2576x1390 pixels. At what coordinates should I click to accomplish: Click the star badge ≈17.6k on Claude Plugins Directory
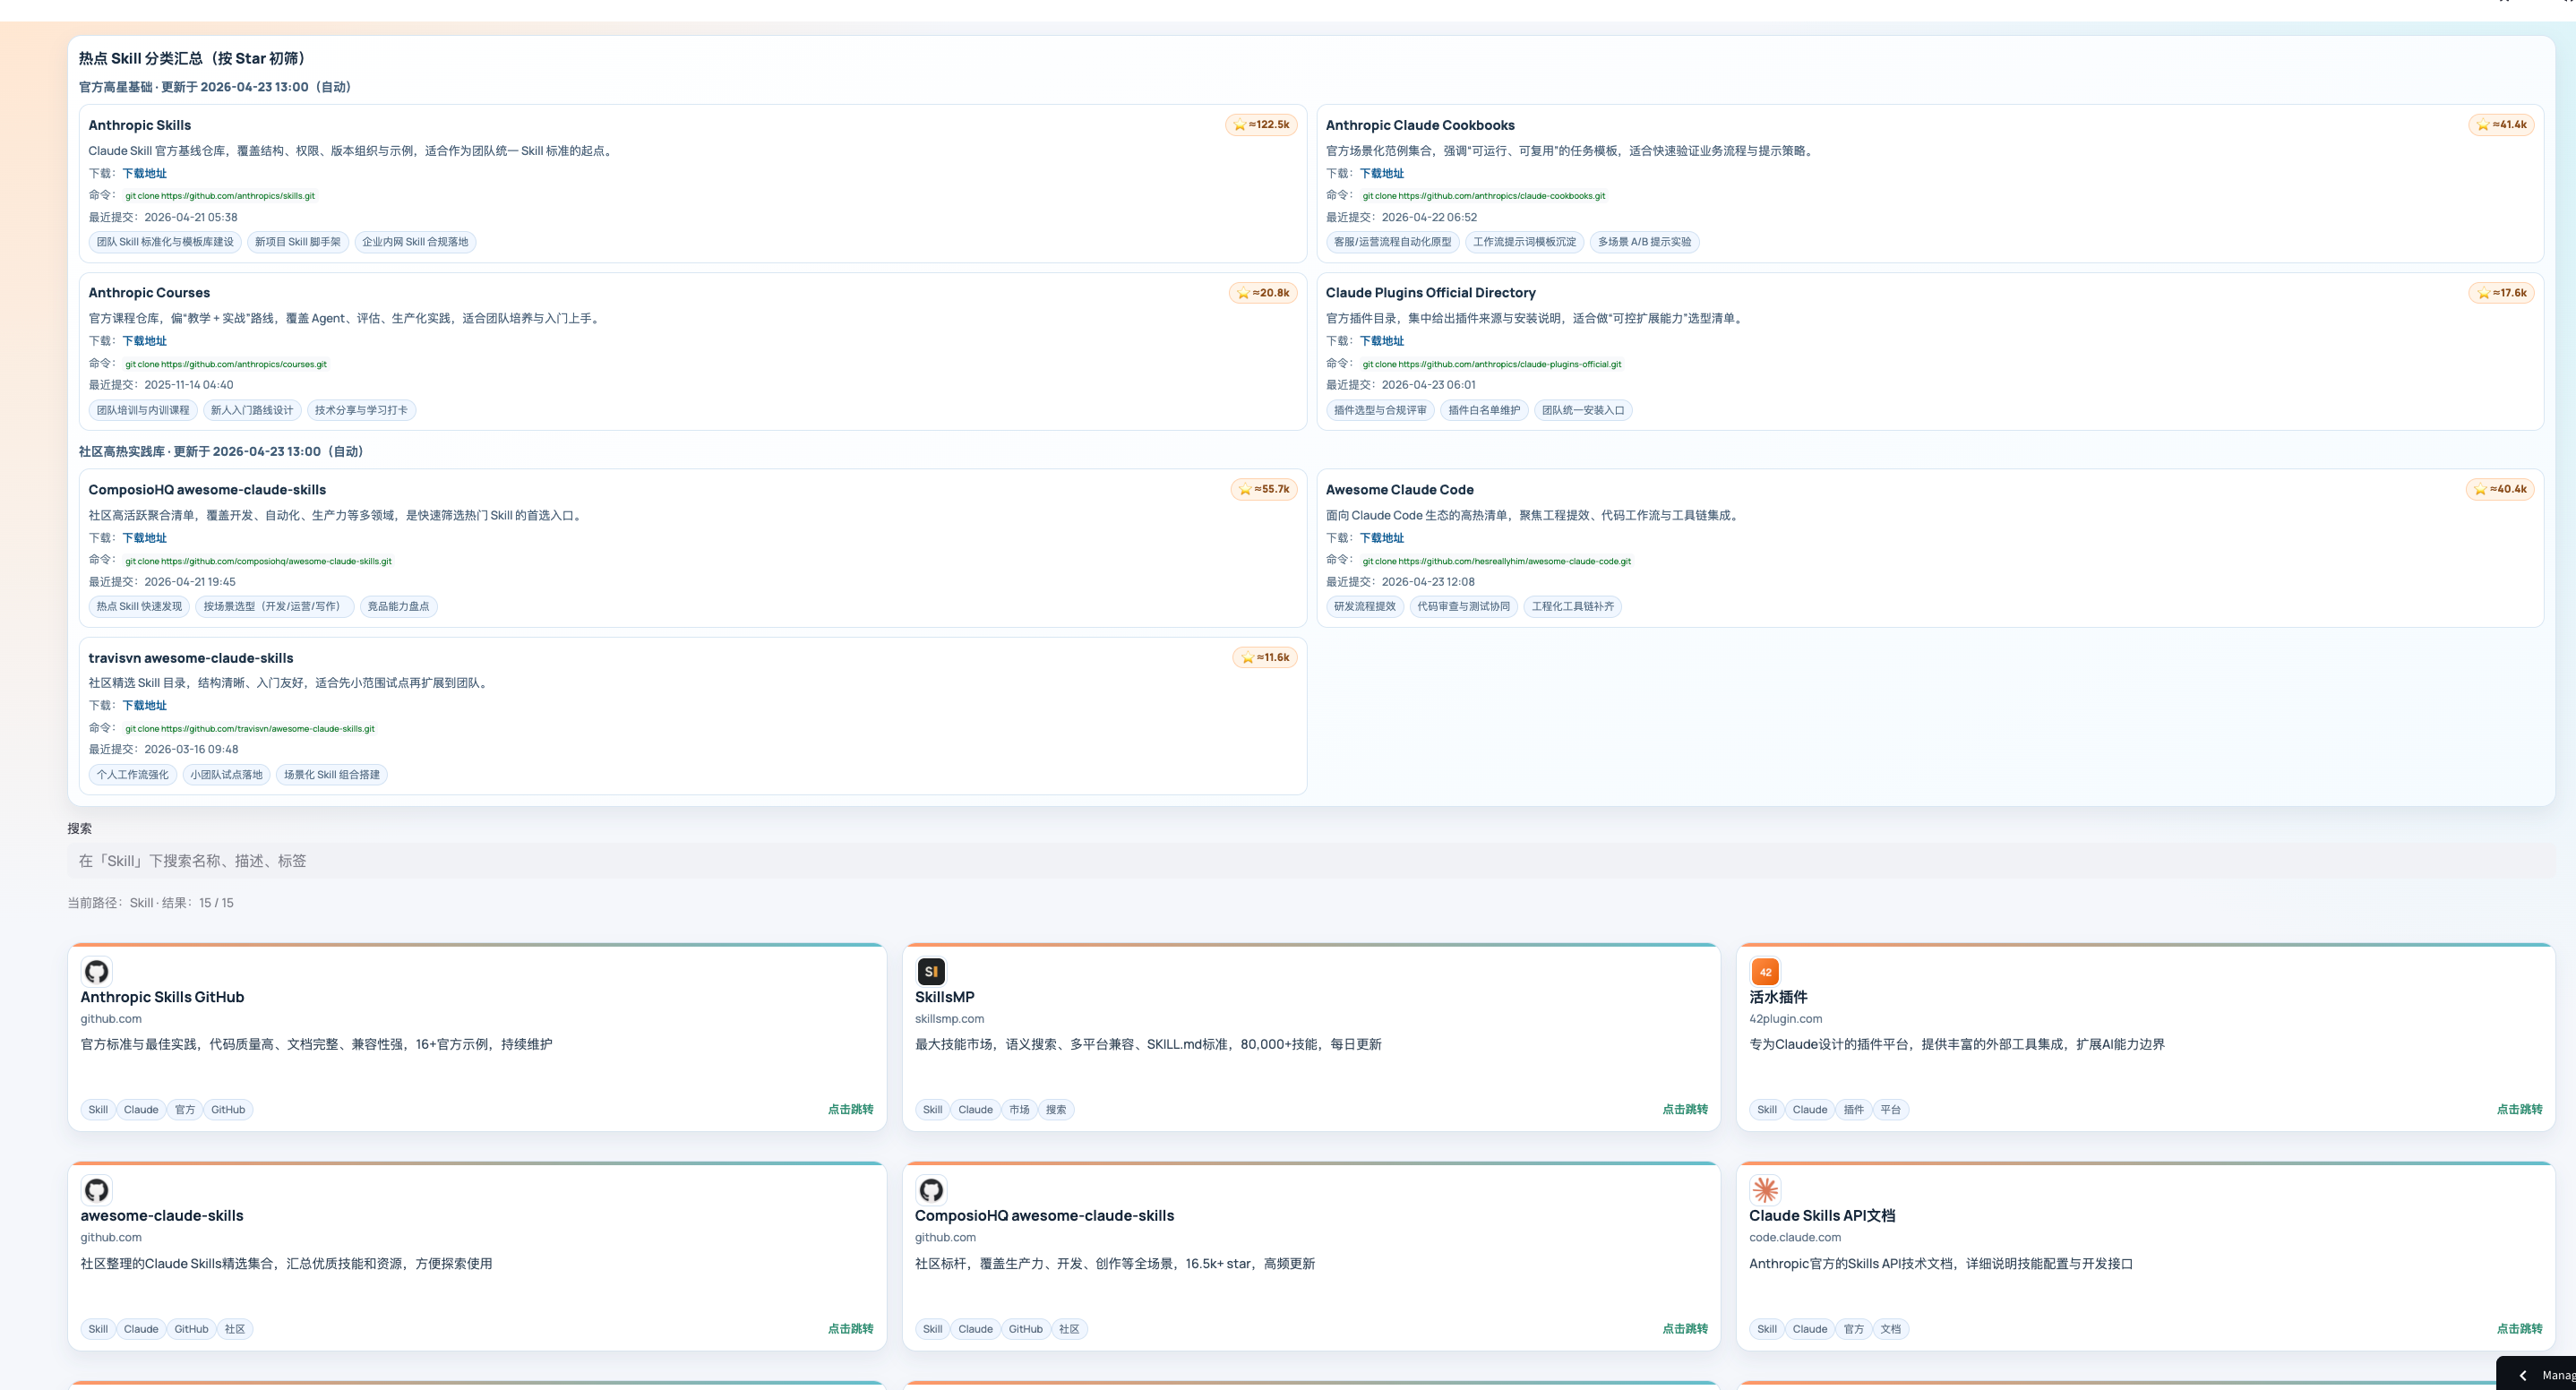[2501, 293]
